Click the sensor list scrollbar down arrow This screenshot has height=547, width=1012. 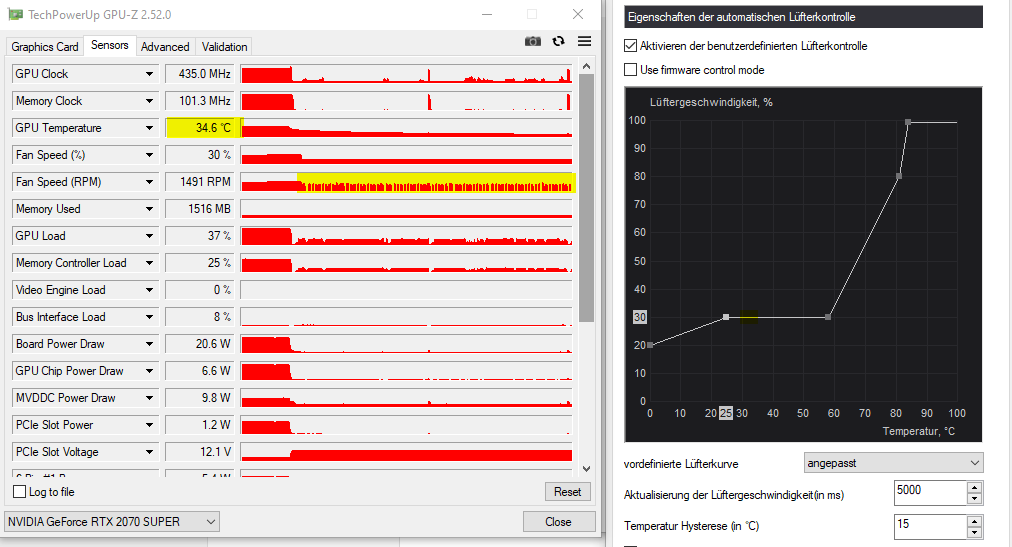click(x=586, y=469)
